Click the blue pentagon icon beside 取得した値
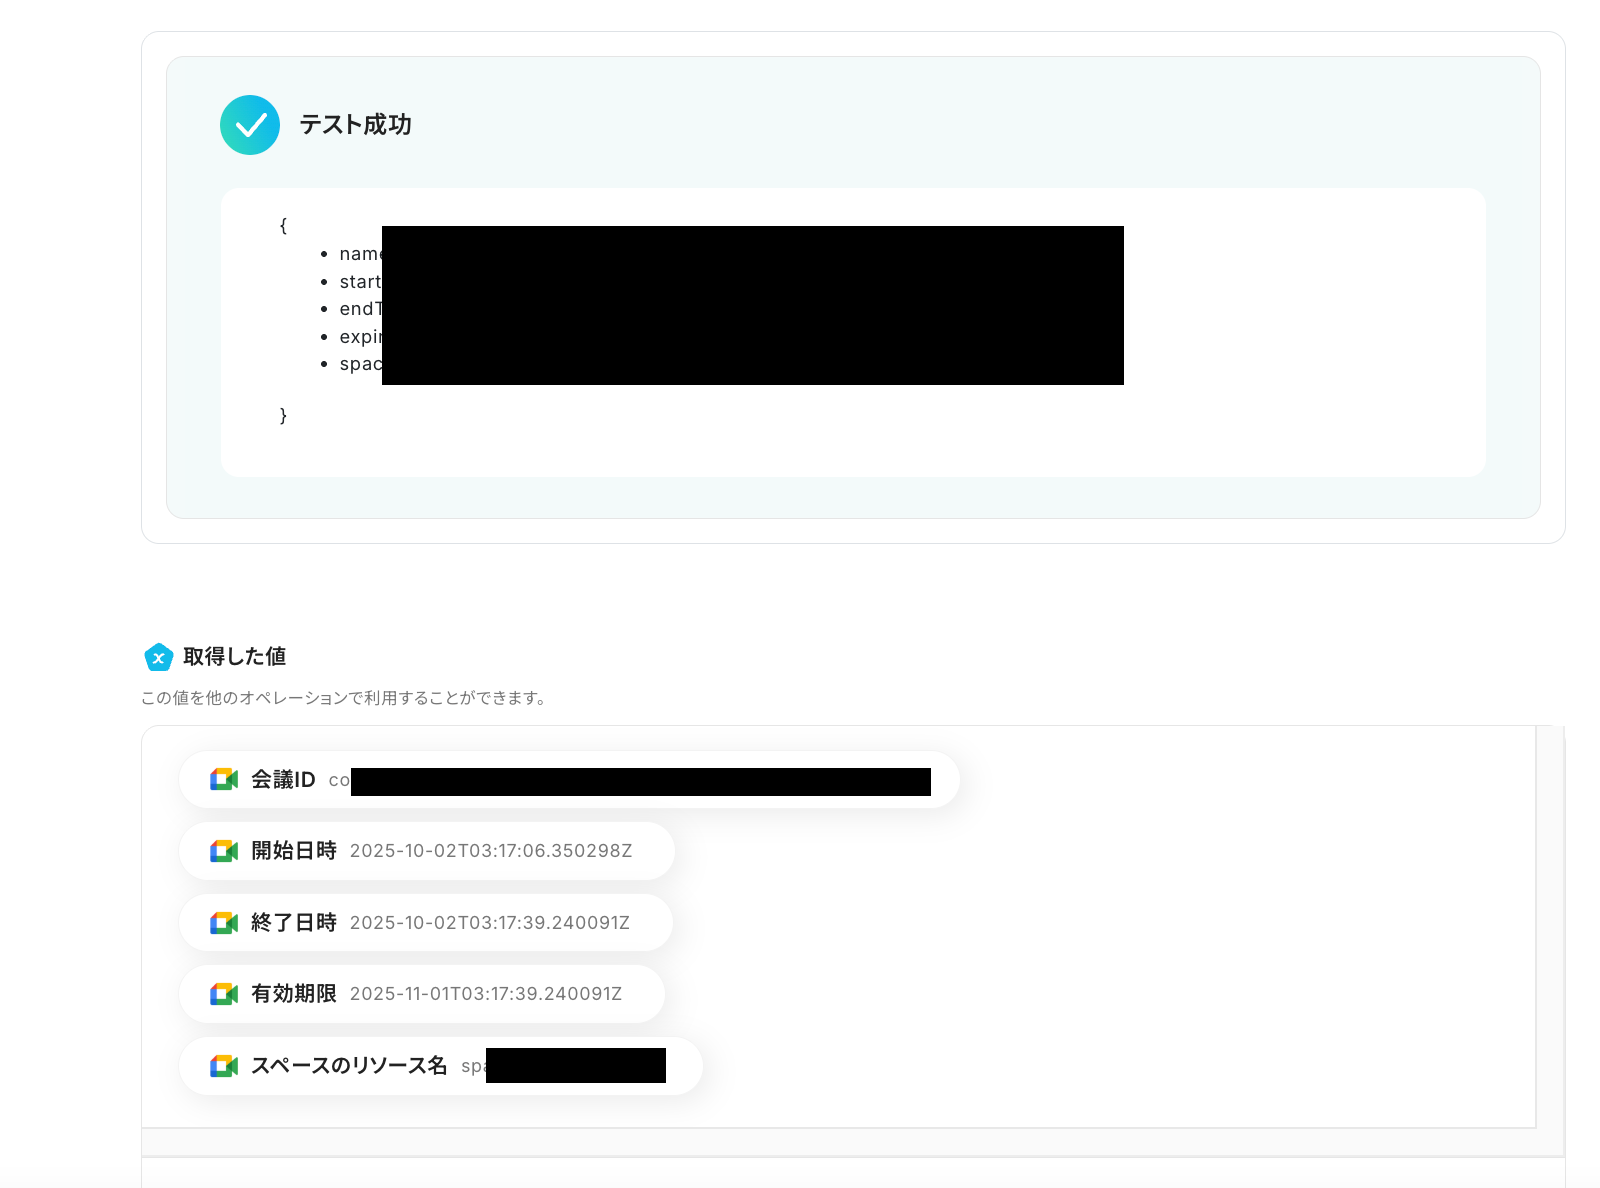 [x=159, y=657]
